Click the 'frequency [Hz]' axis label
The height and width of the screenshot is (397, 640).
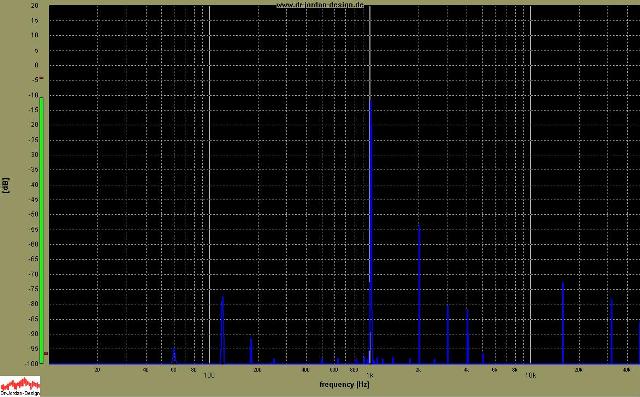pos(344,384)
